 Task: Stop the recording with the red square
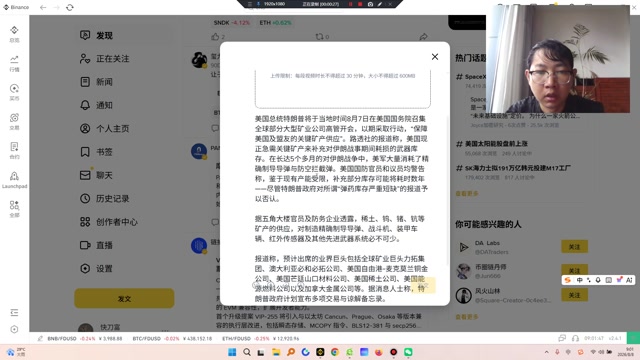pyautogui.click(x=360, y=4)
